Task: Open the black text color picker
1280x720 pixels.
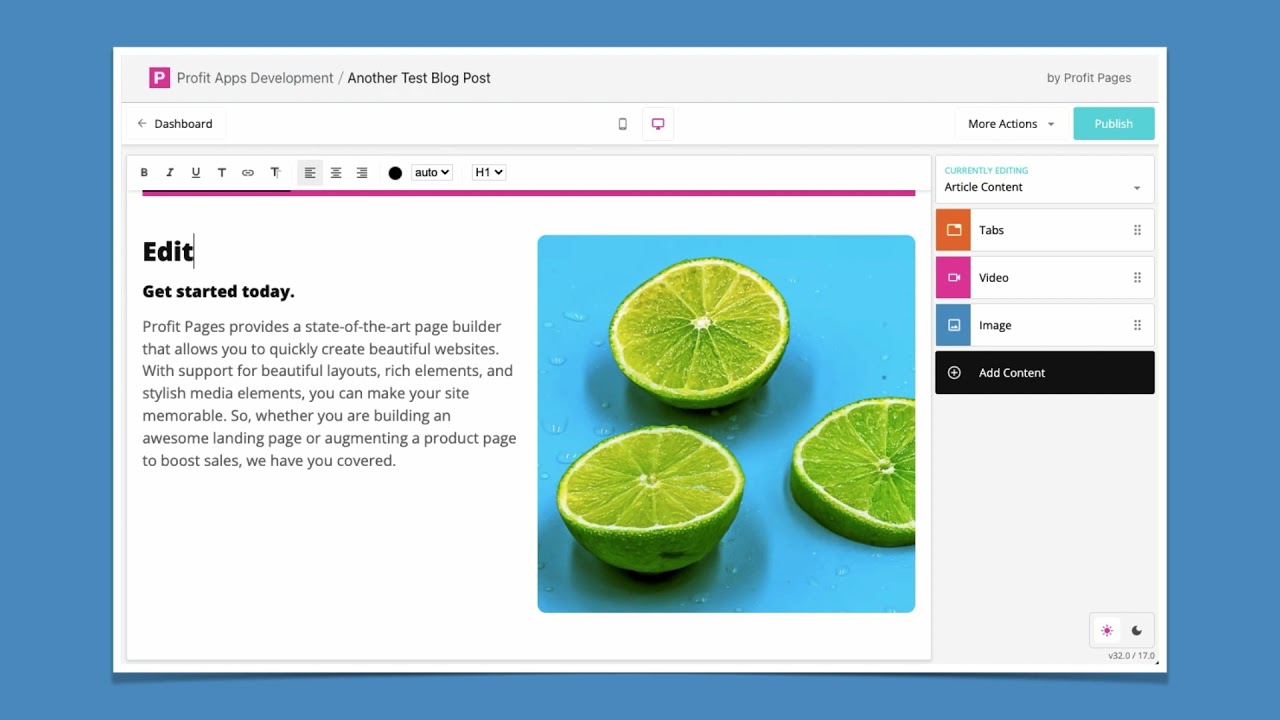Action: point(395,173)
